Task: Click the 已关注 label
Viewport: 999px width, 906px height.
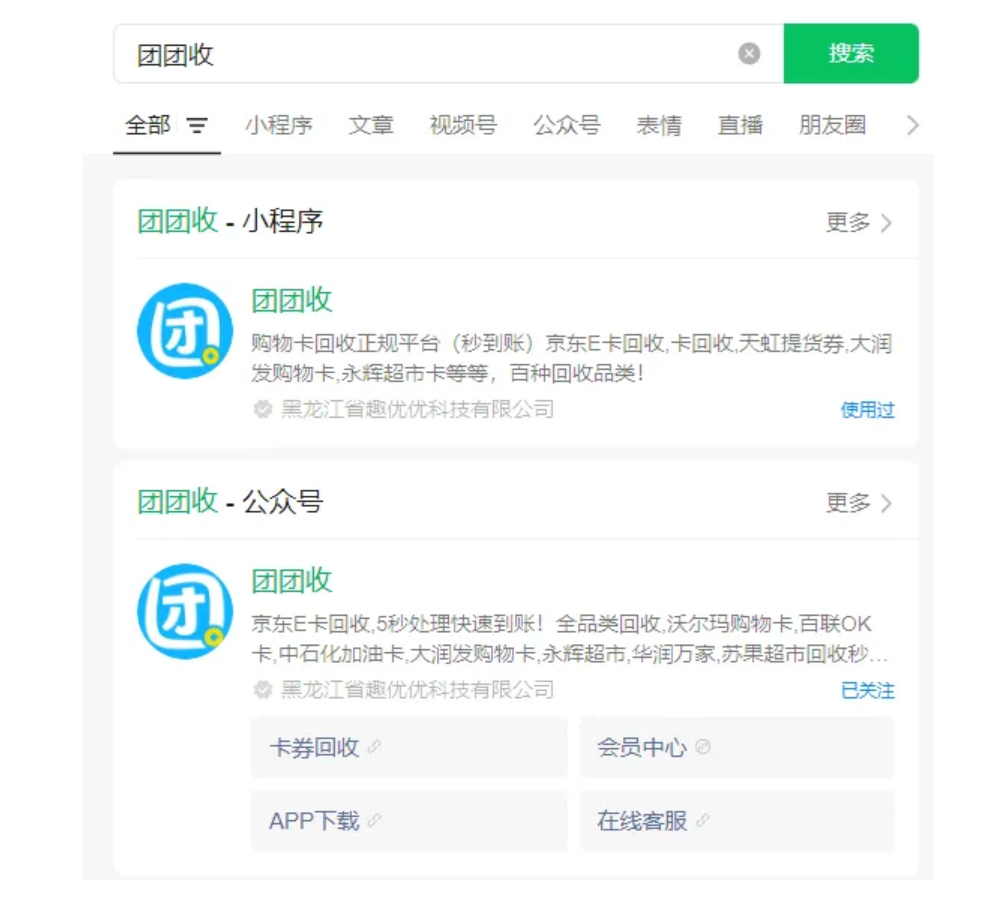Action: [x=868, y=690]
